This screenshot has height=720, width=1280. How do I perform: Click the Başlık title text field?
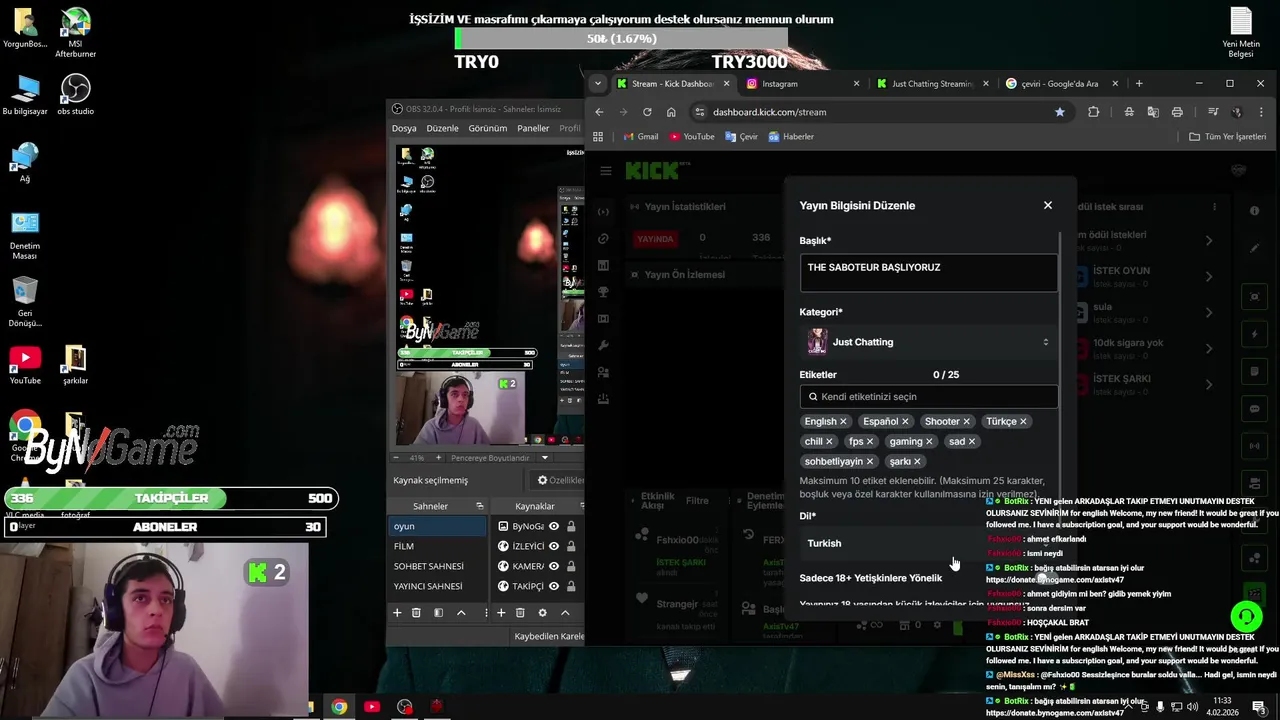928,272
